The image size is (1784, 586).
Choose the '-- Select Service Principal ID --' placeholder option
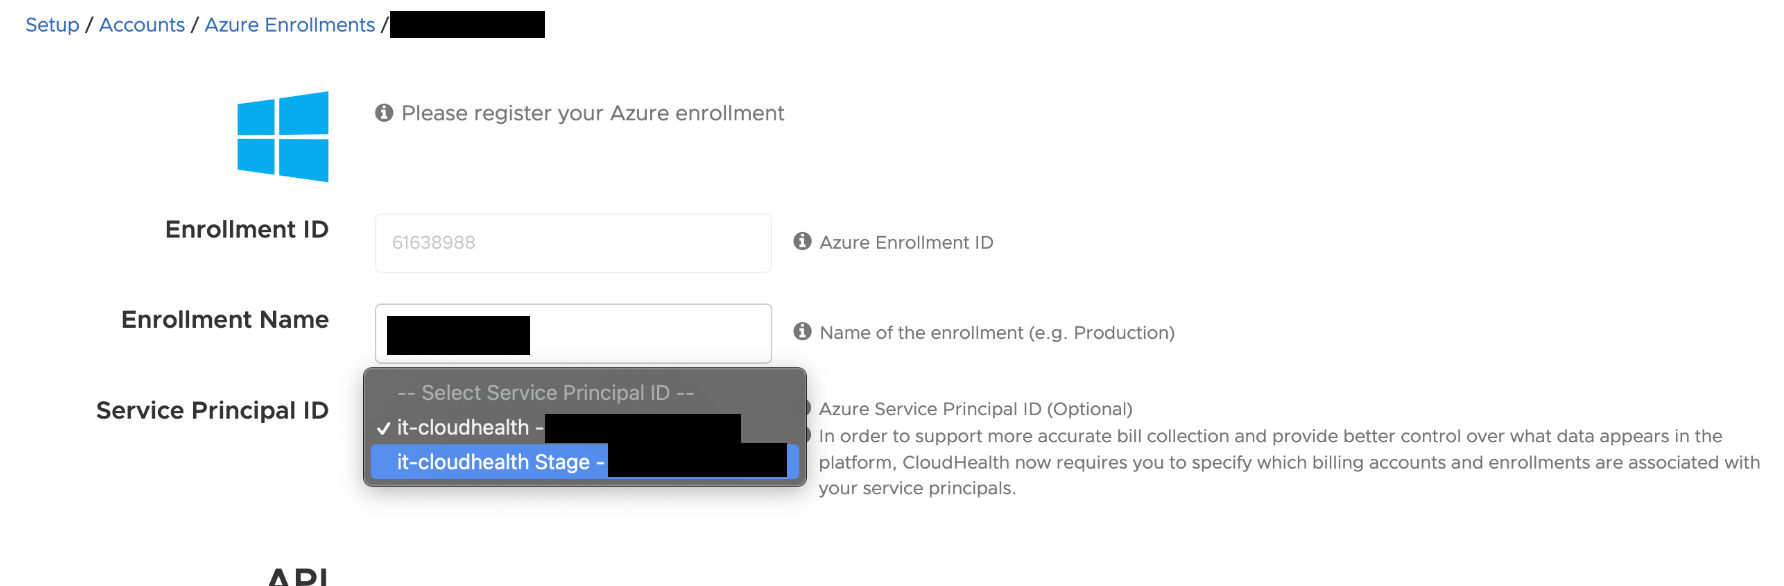545,393
